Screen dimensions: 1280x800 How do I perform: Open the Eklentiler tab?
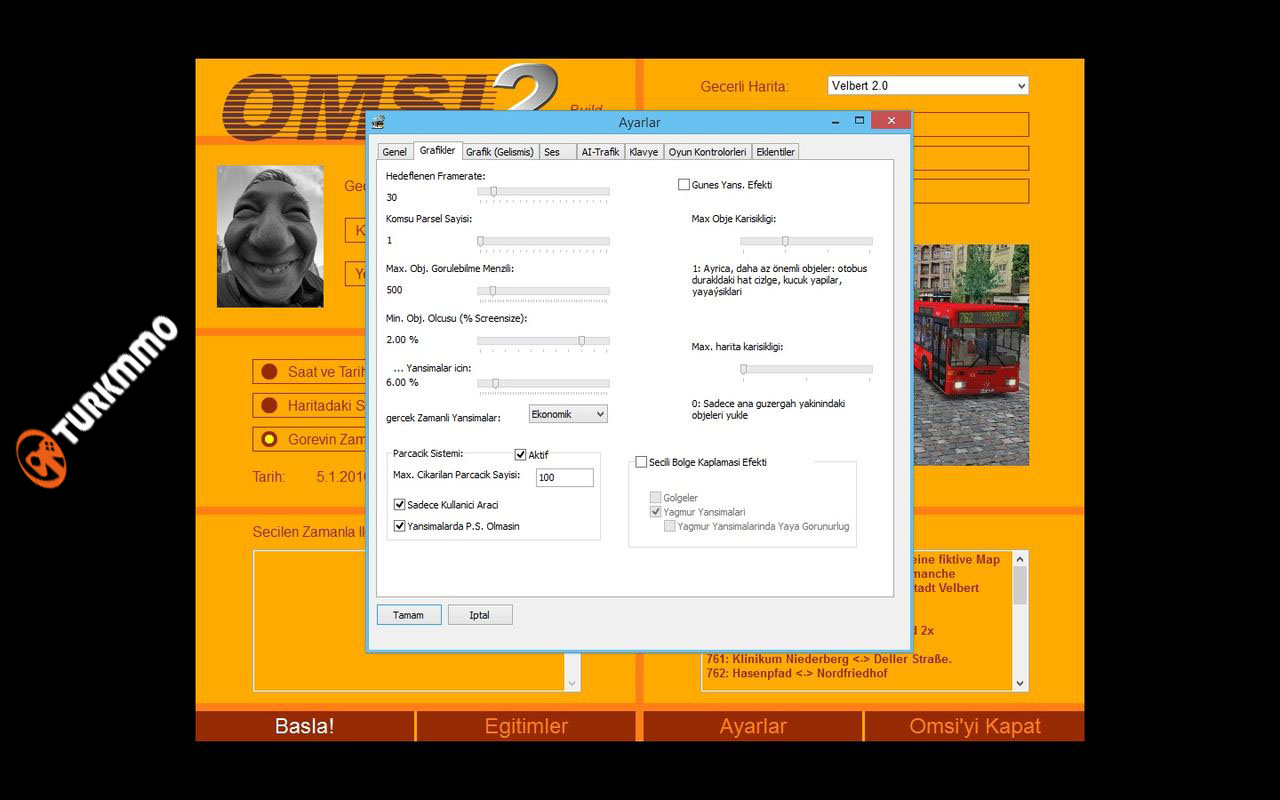(776, 152)
